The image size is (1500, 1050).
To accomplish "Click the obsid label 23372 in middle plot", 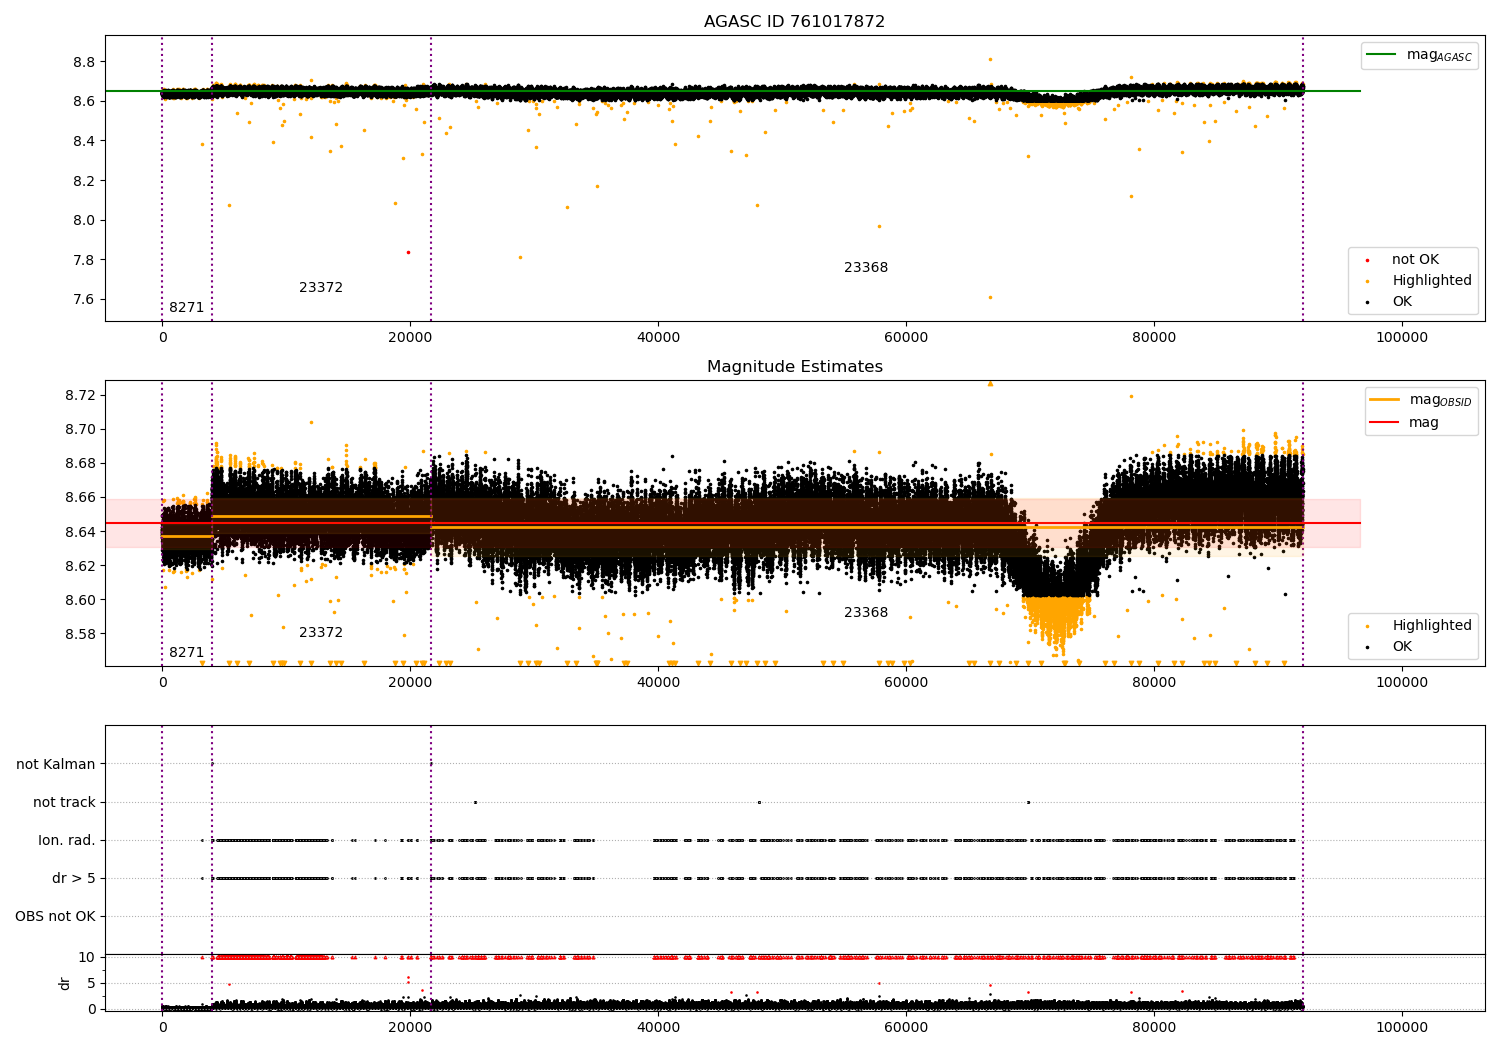I will [x=321, y=632].
